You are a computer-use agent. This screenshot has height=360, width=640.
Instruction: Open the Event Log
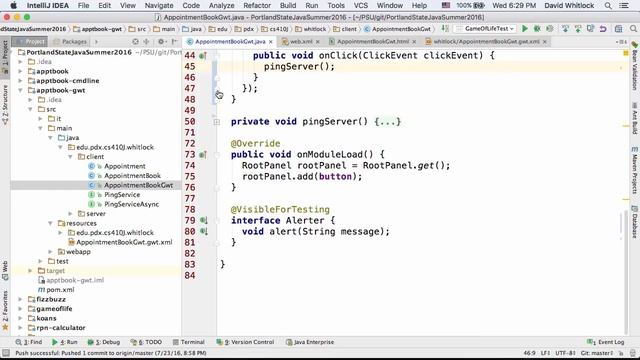point(605,342)
